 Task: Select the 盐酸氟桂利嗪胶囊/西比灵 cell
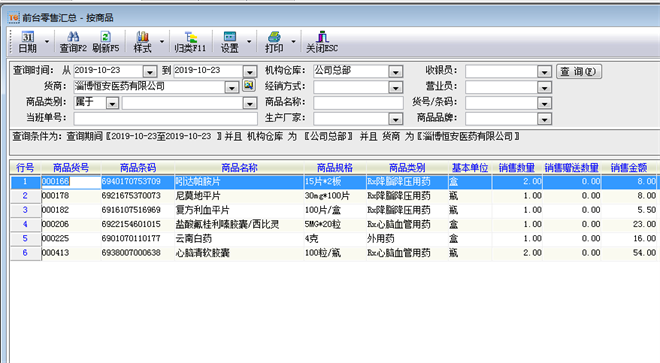point(239,224)
